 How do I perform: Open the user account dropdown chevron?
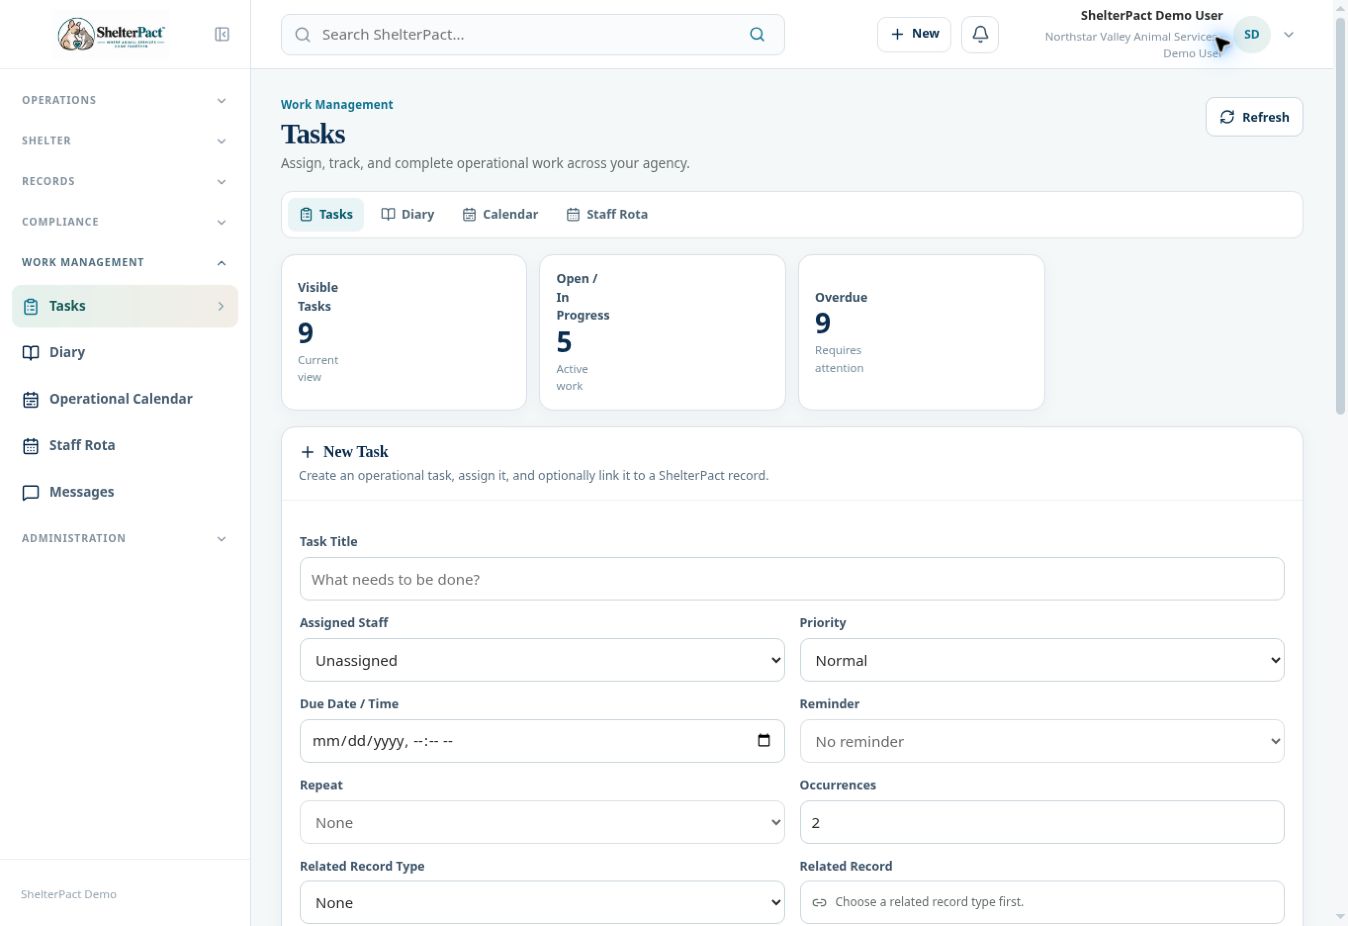click(x=1289, y=34)
